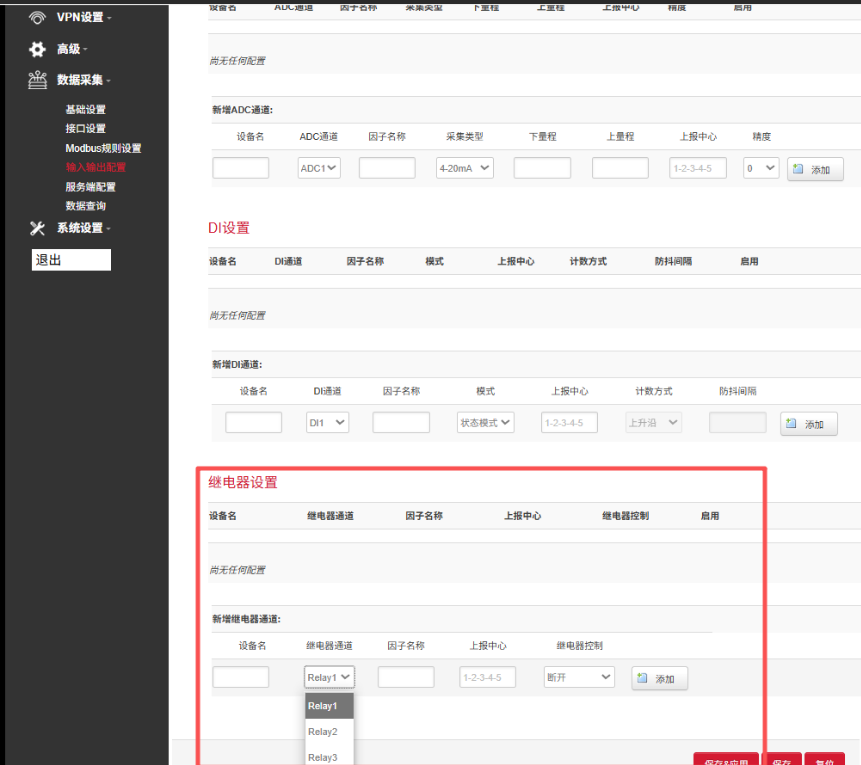
Task: Click the wrench icon for 系统设置
Action: coord(37,228)
